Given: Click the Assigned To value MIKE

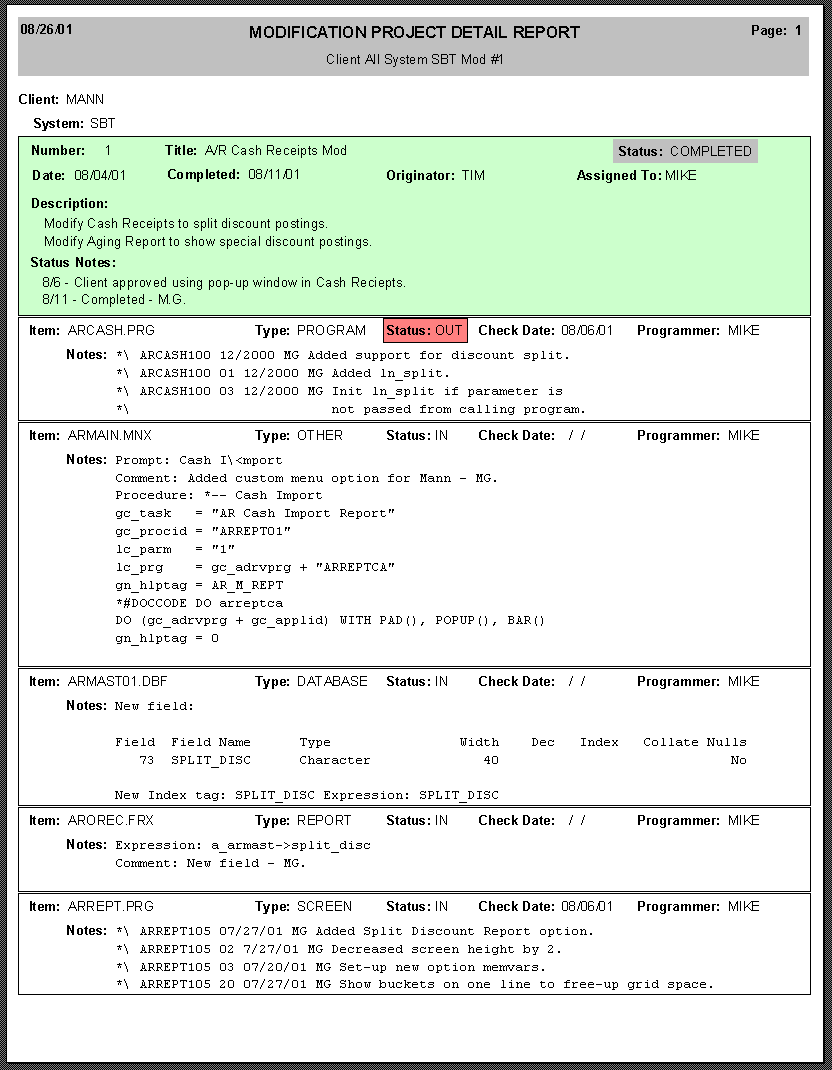Looking at the screenshot, I should (680, 175).
